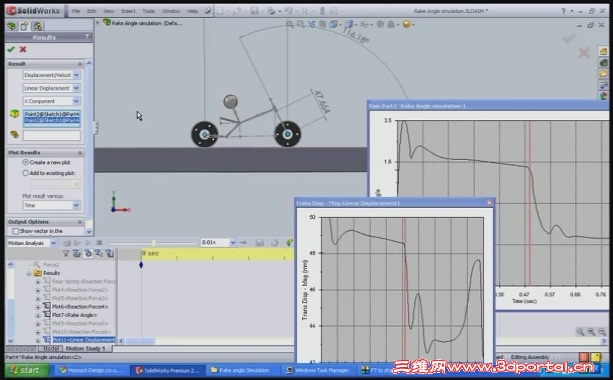Screen dimensions: 613x380
Task: Open the Insert menu
Action: (x=128, y=11)
